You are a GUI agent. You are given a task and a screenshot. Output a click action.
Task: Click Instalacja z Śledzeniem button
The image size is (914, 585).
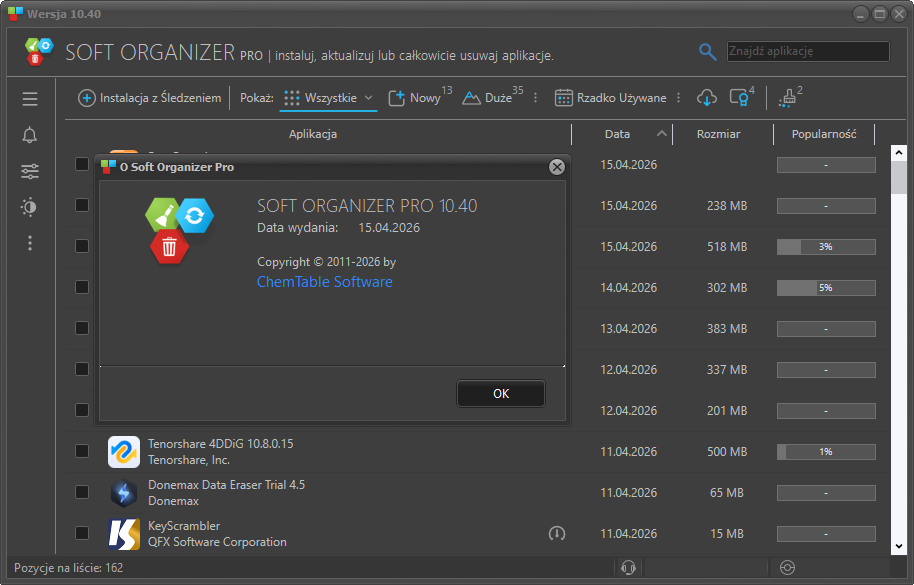pyautogui.click(x=150, y=98)
